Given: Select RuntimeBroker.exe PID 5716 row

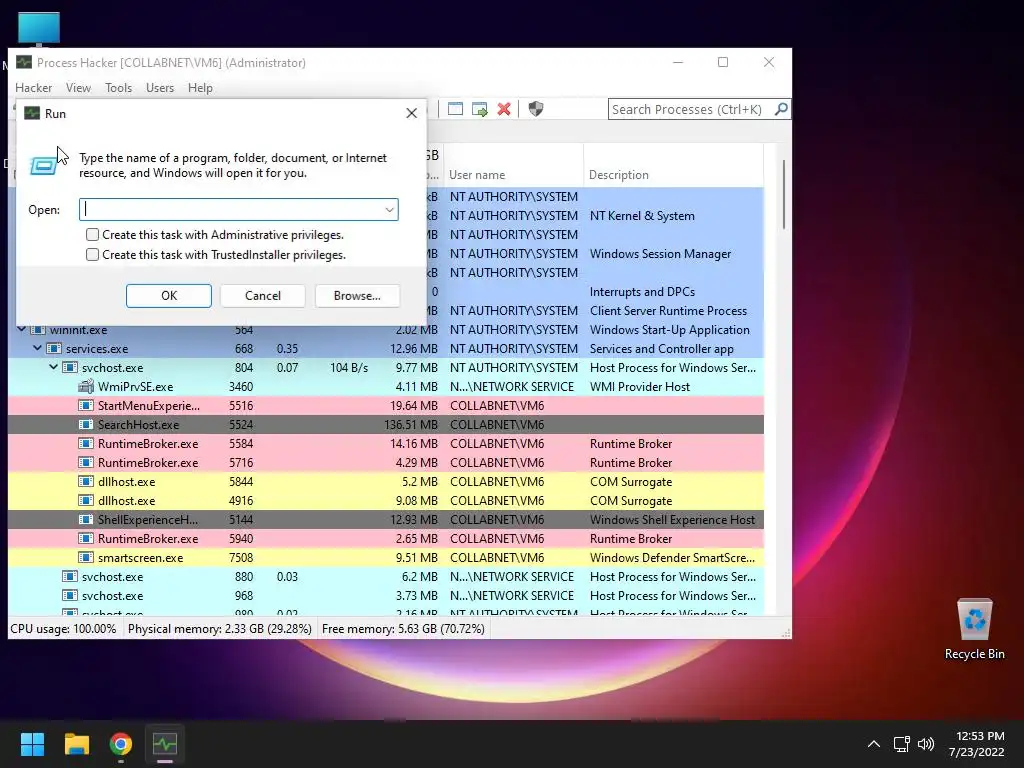Looking at the screenshot, I should (386, 462).
